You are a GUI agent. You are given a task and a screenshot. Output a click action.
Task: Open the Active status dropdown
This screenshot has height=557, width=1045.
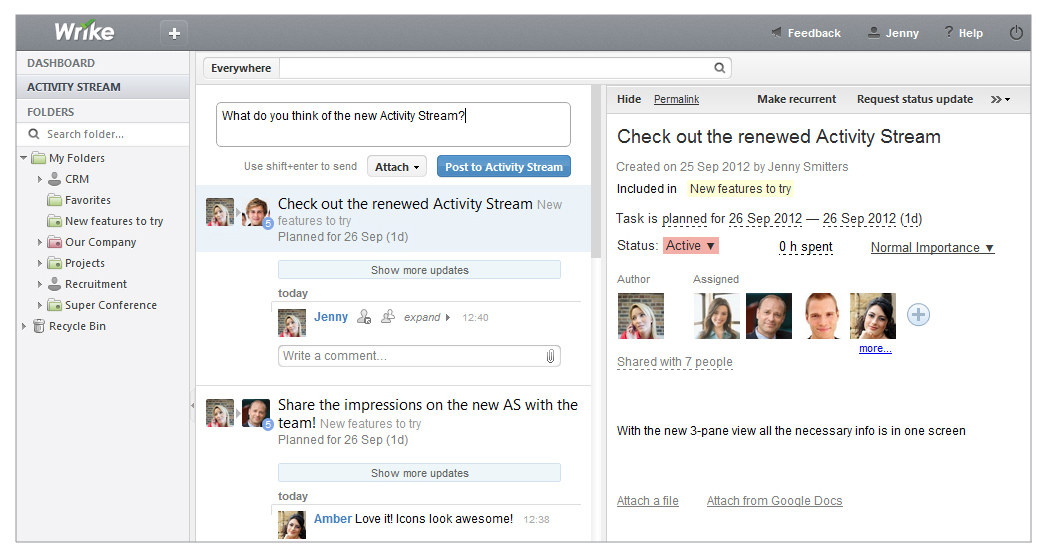(690, 246)
